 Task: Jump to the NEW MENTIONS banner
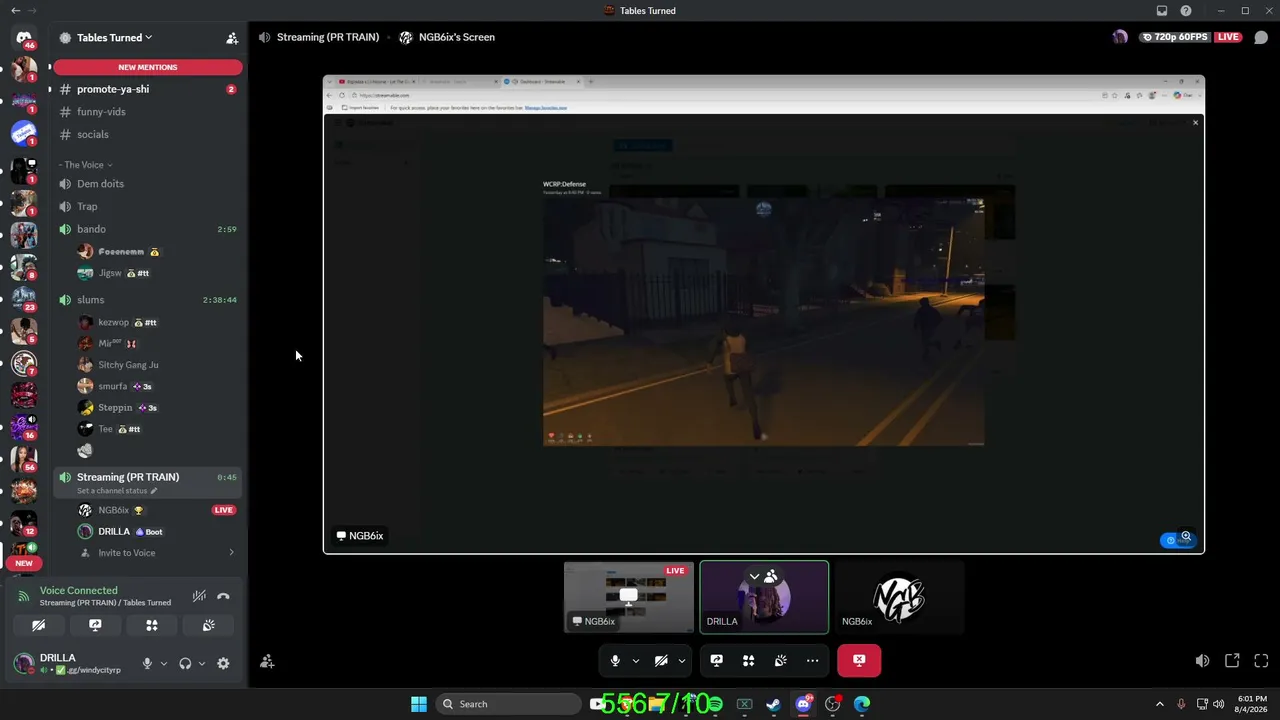click(148, 67)
